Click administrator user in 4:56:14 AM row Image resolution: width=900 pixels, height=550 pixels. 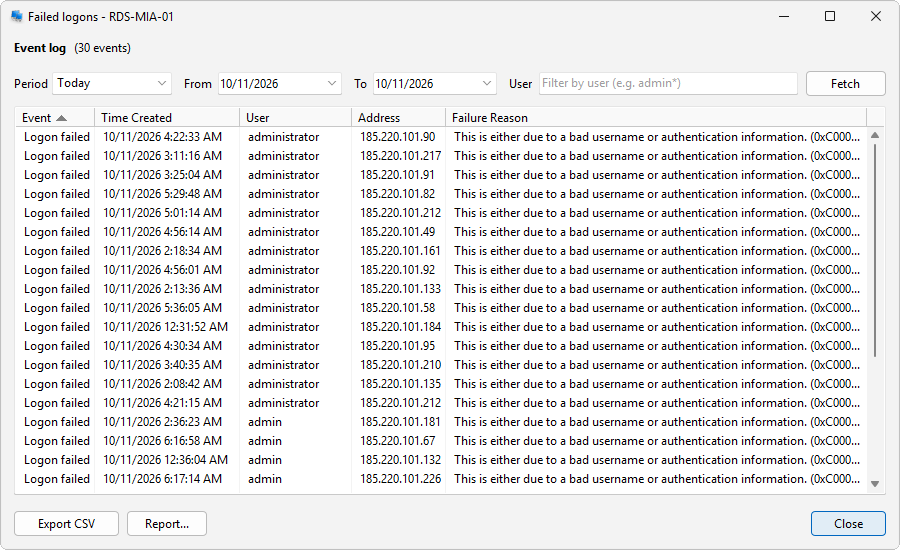point(284,232)
